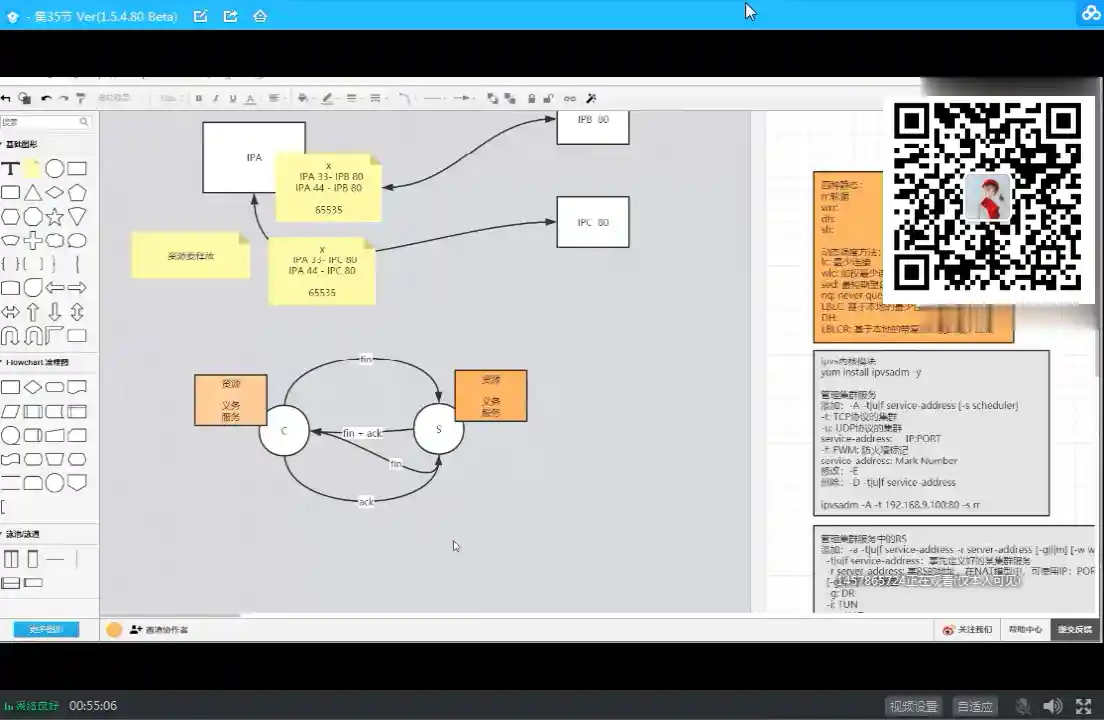Viewport: 1104px width, 720px height.
Task: Toggle the speaker volume icon
Action: click(x=1052, y=706)
